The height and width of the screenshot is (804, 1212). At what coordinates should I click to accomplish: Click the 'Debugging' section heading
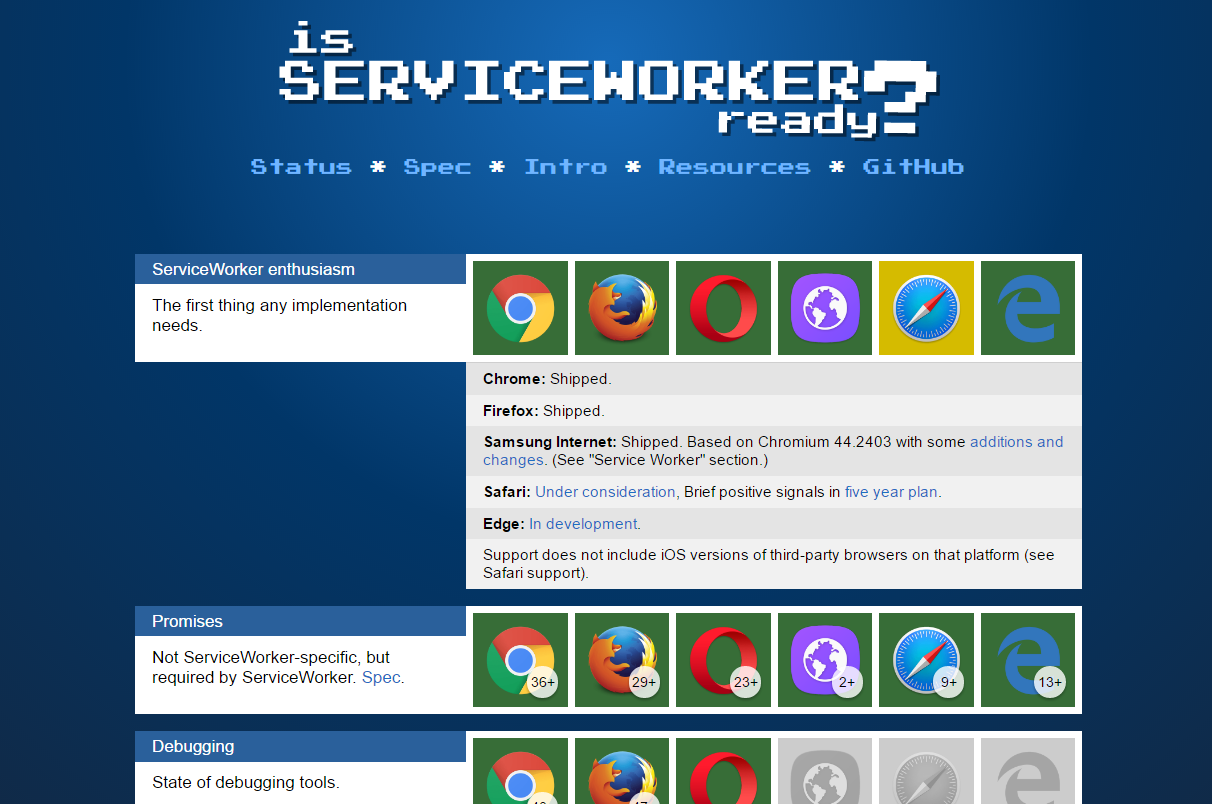tap(300, 746)
